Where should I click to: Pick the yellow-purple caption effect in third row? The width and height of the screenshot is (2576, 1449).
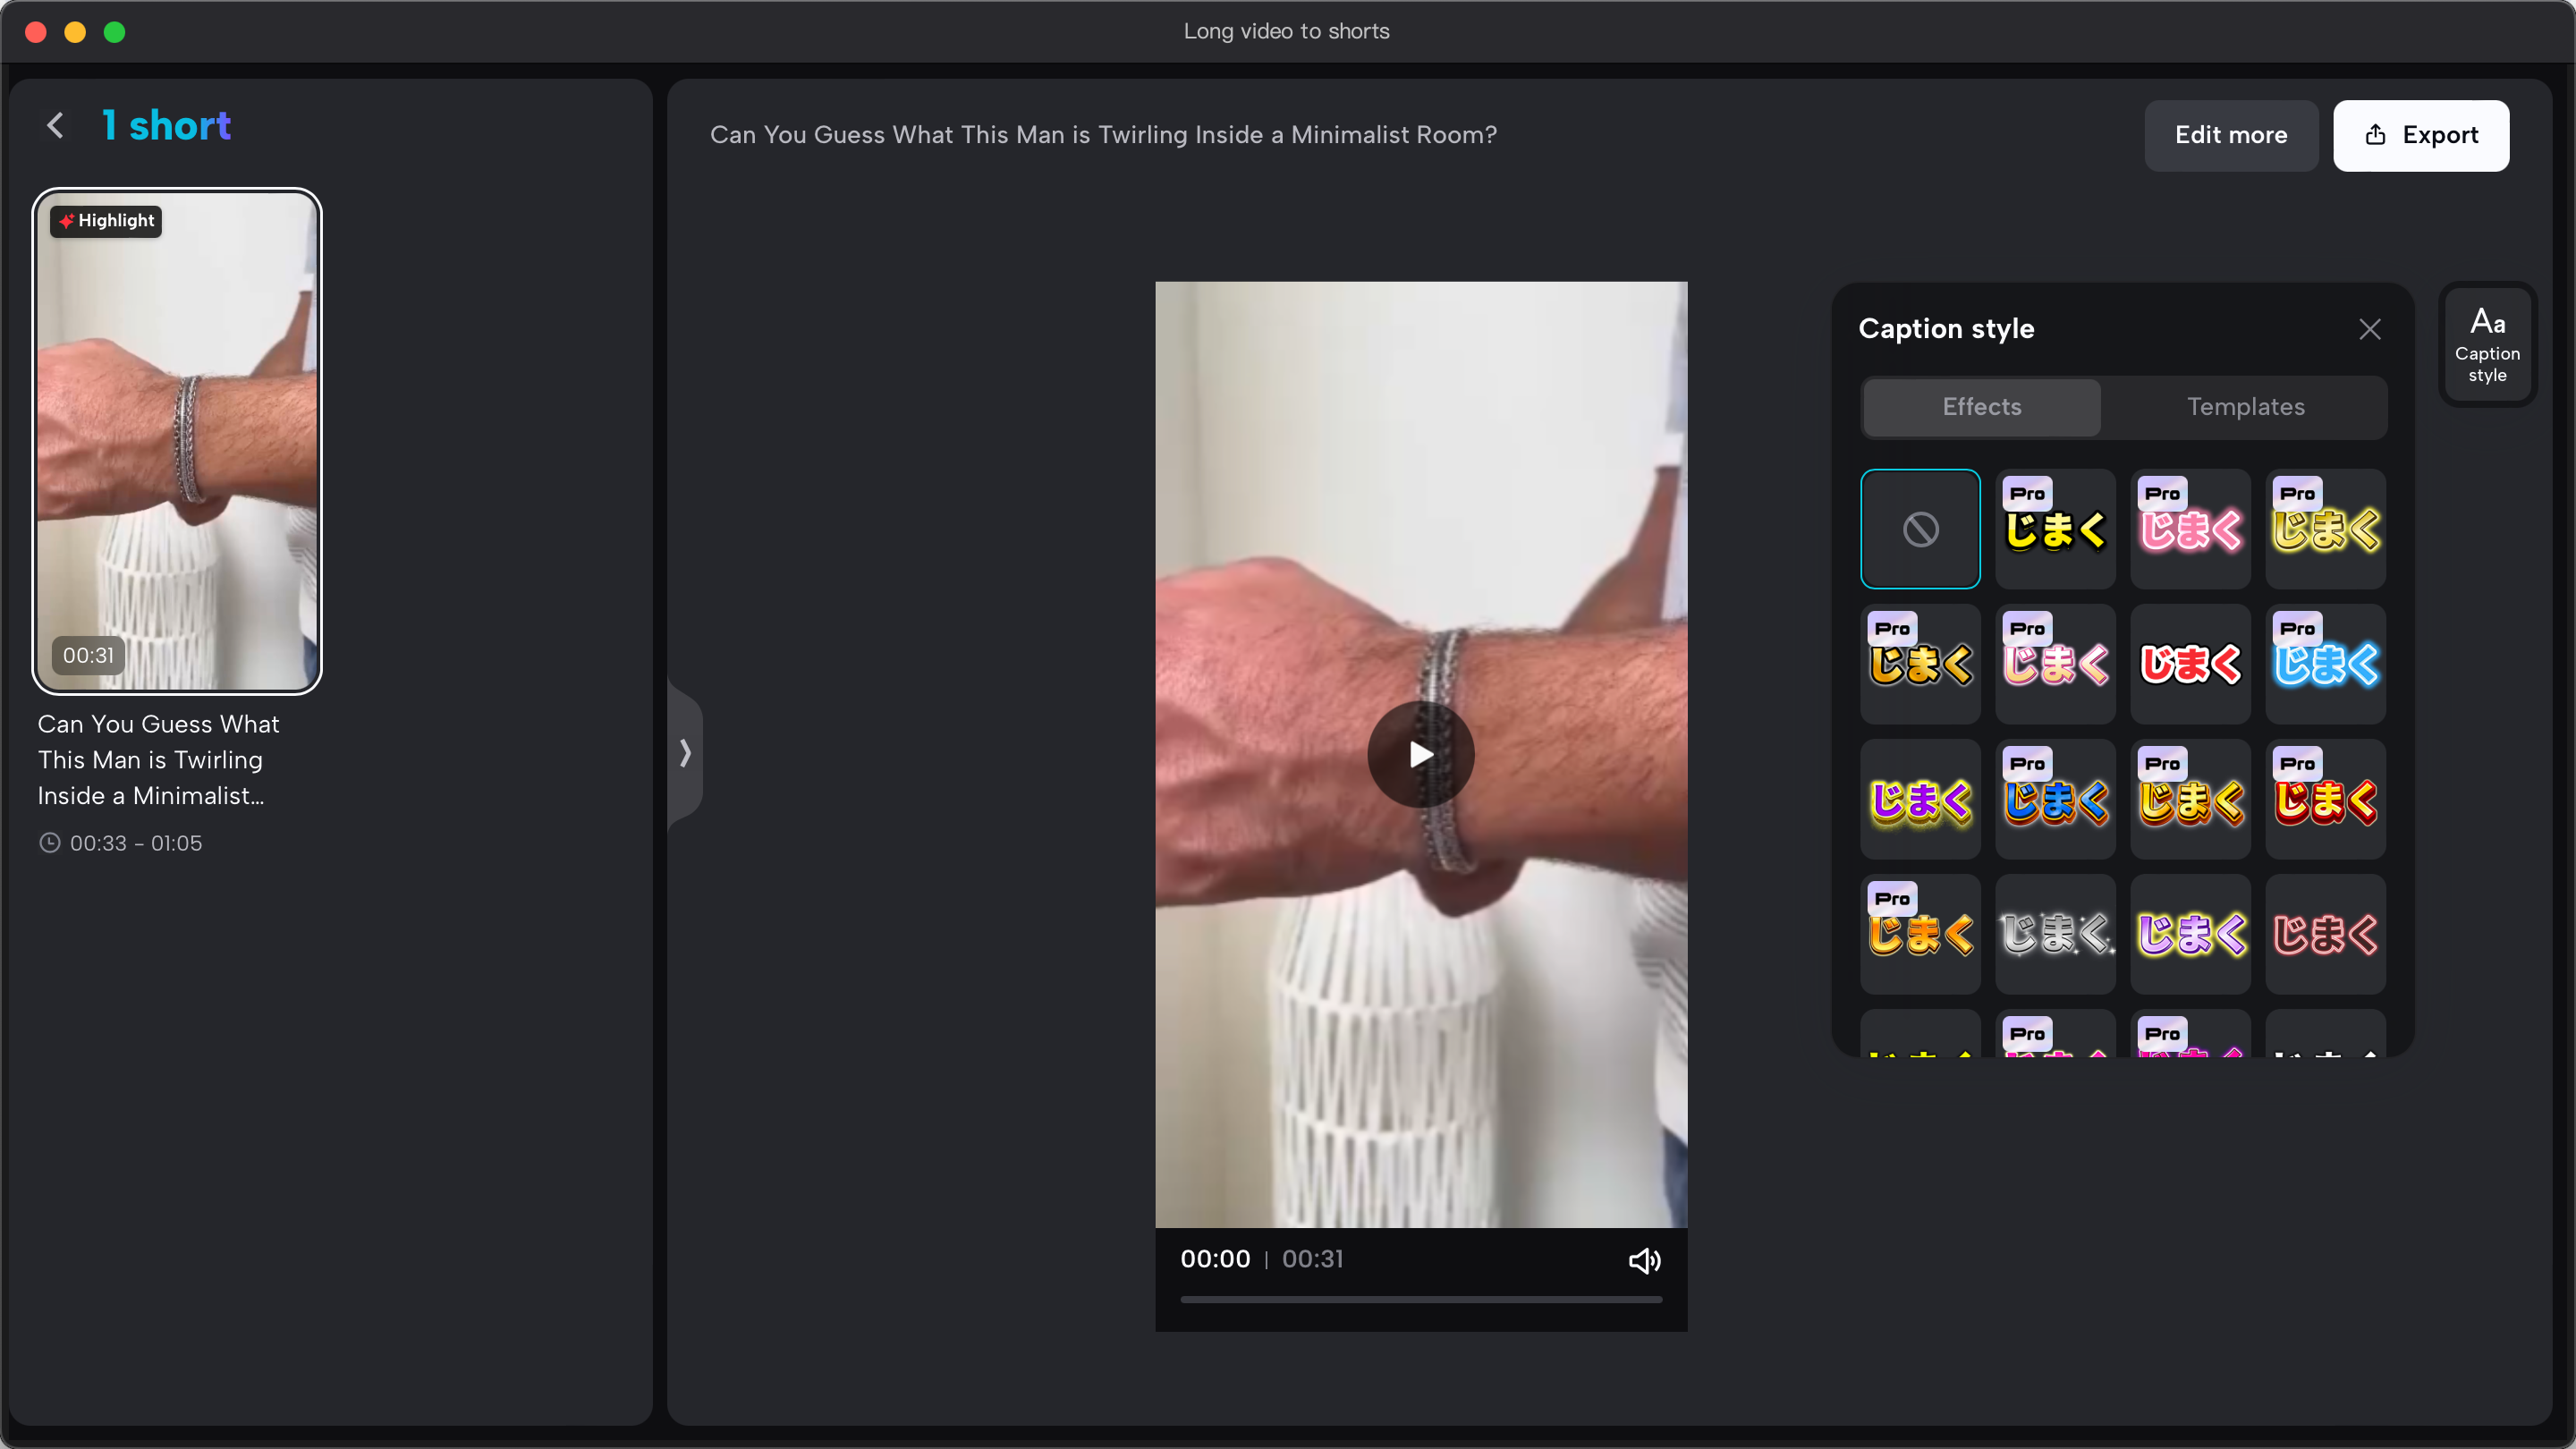(x=1919, y=799)
